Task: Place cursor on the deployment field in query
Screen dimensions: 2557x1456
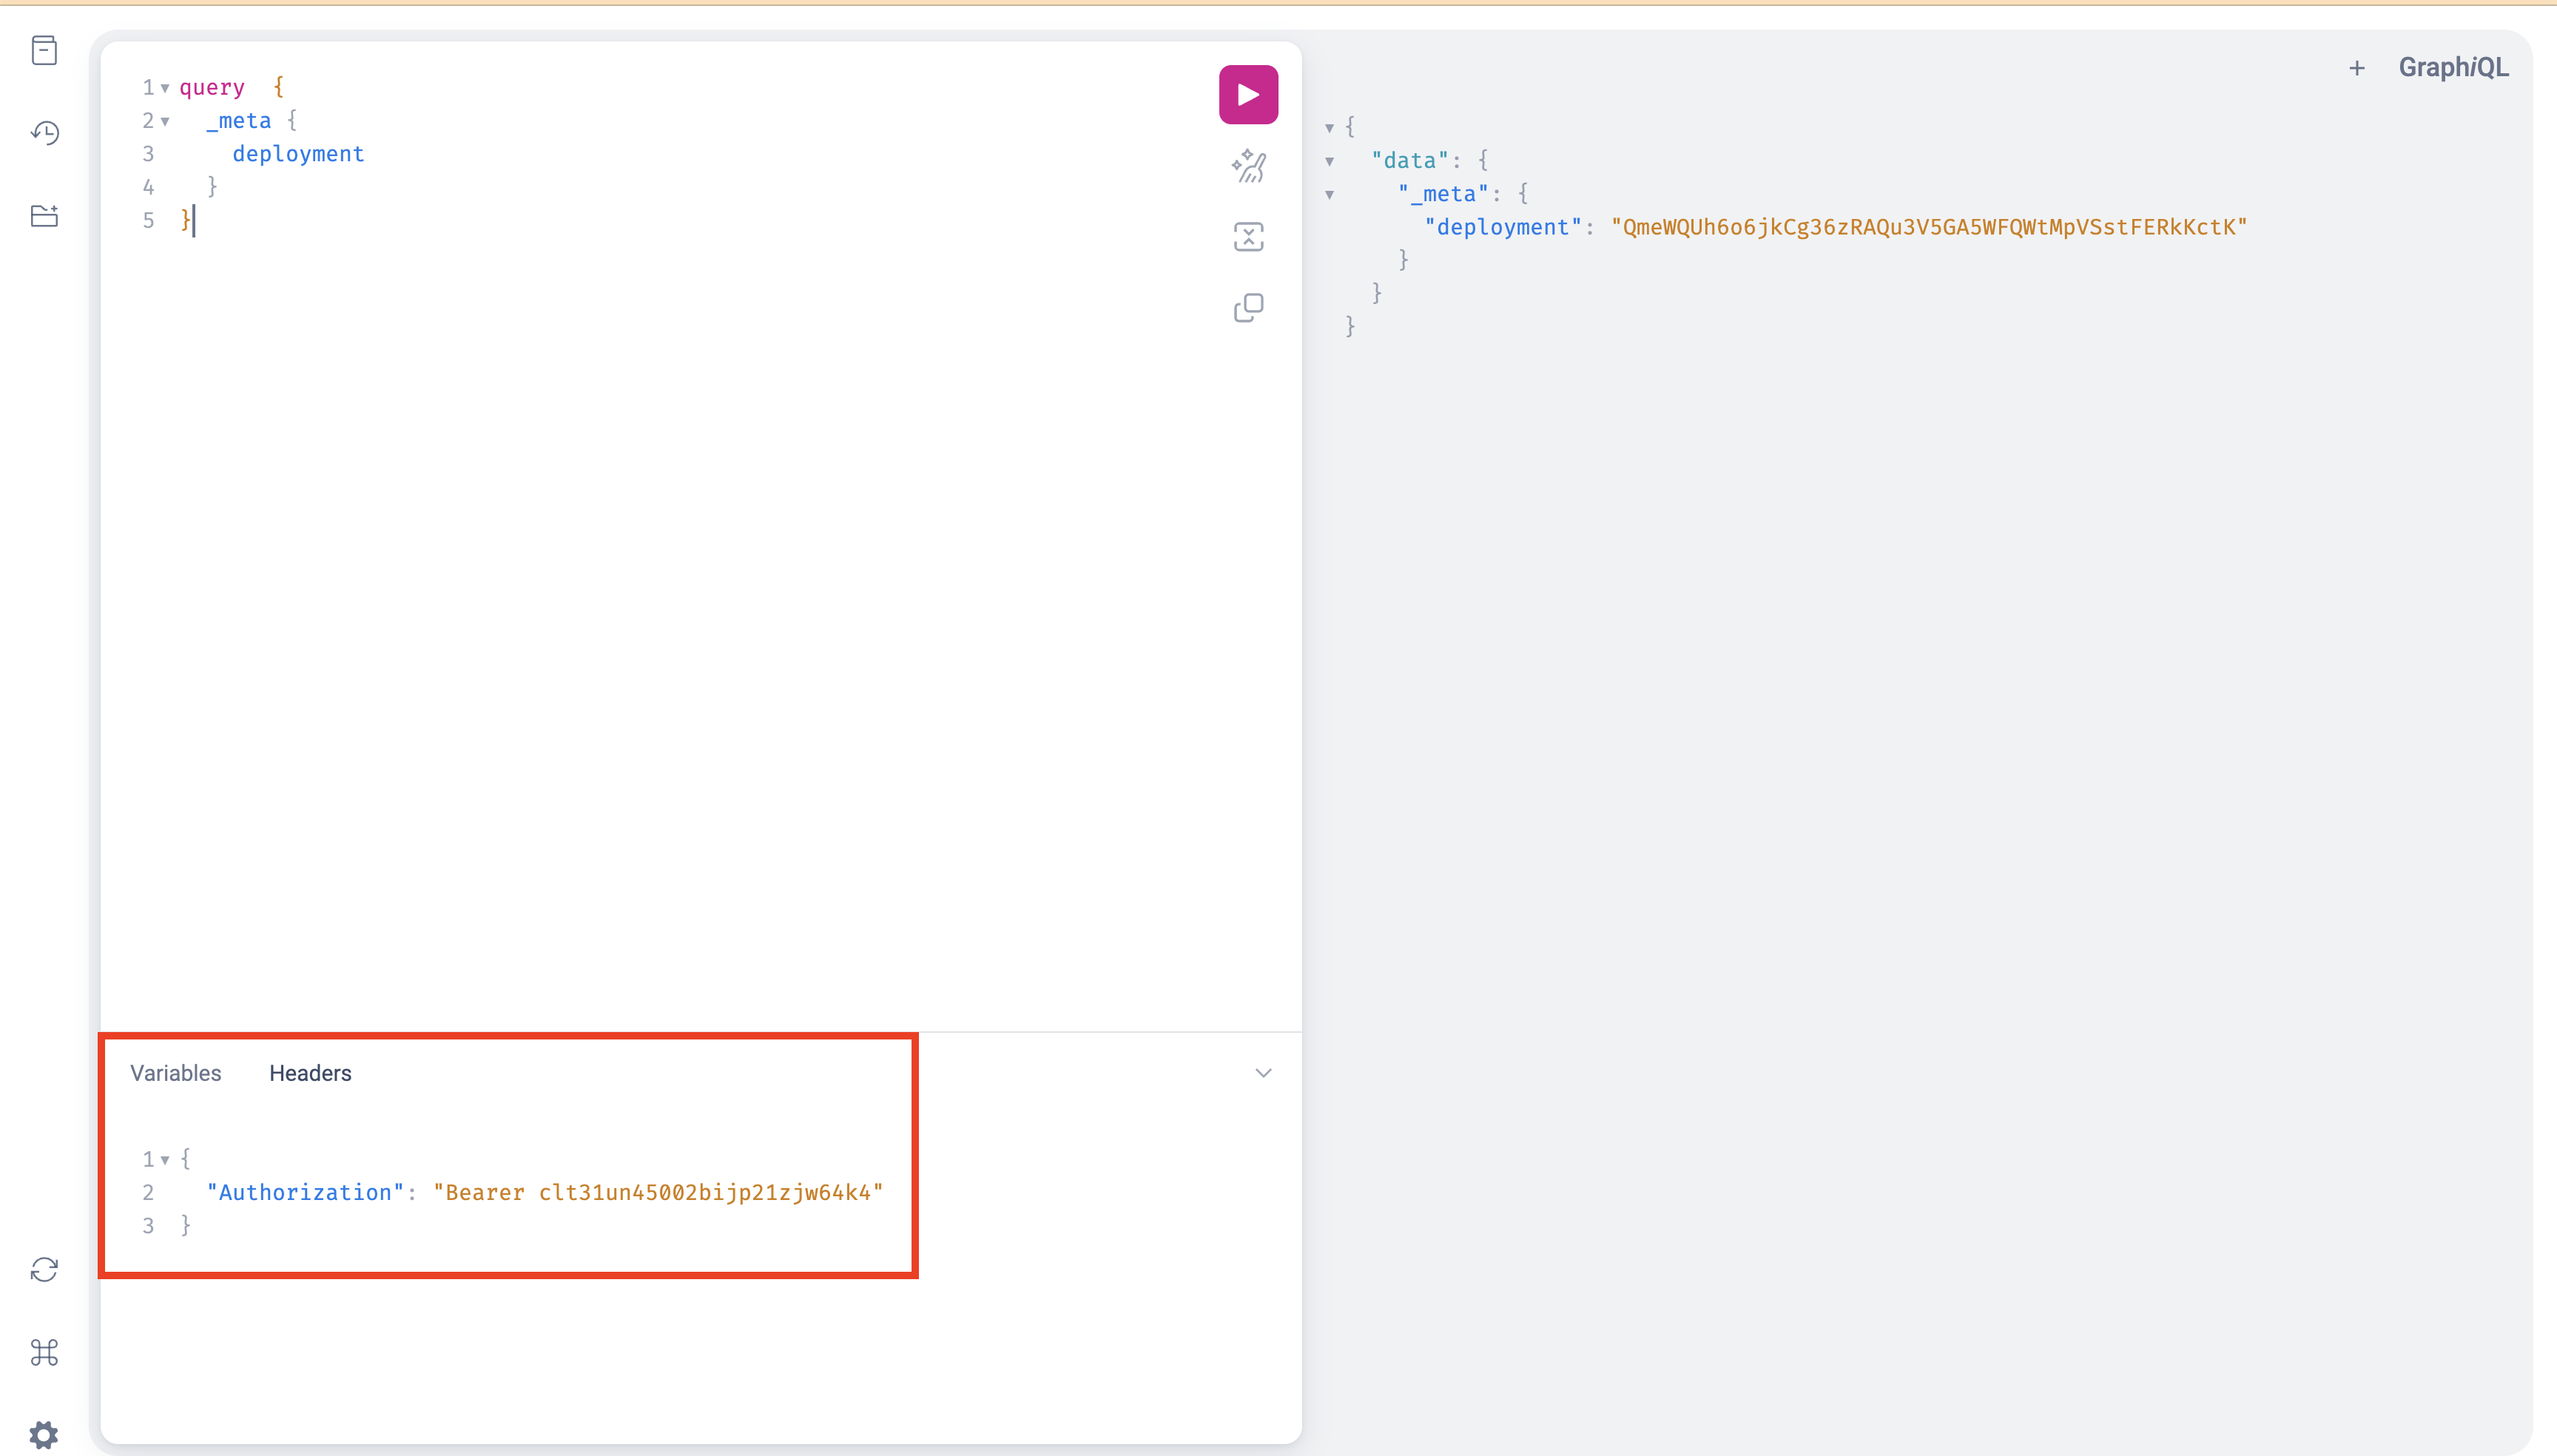Action: 298,154
